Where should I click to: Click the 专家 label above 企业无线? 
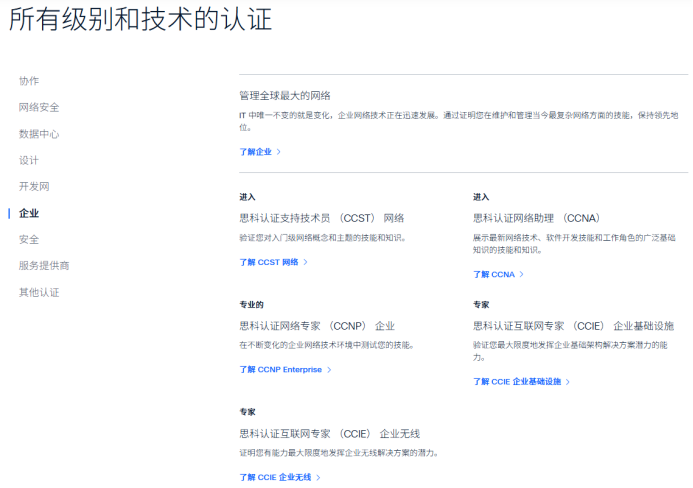coord(247,412)
